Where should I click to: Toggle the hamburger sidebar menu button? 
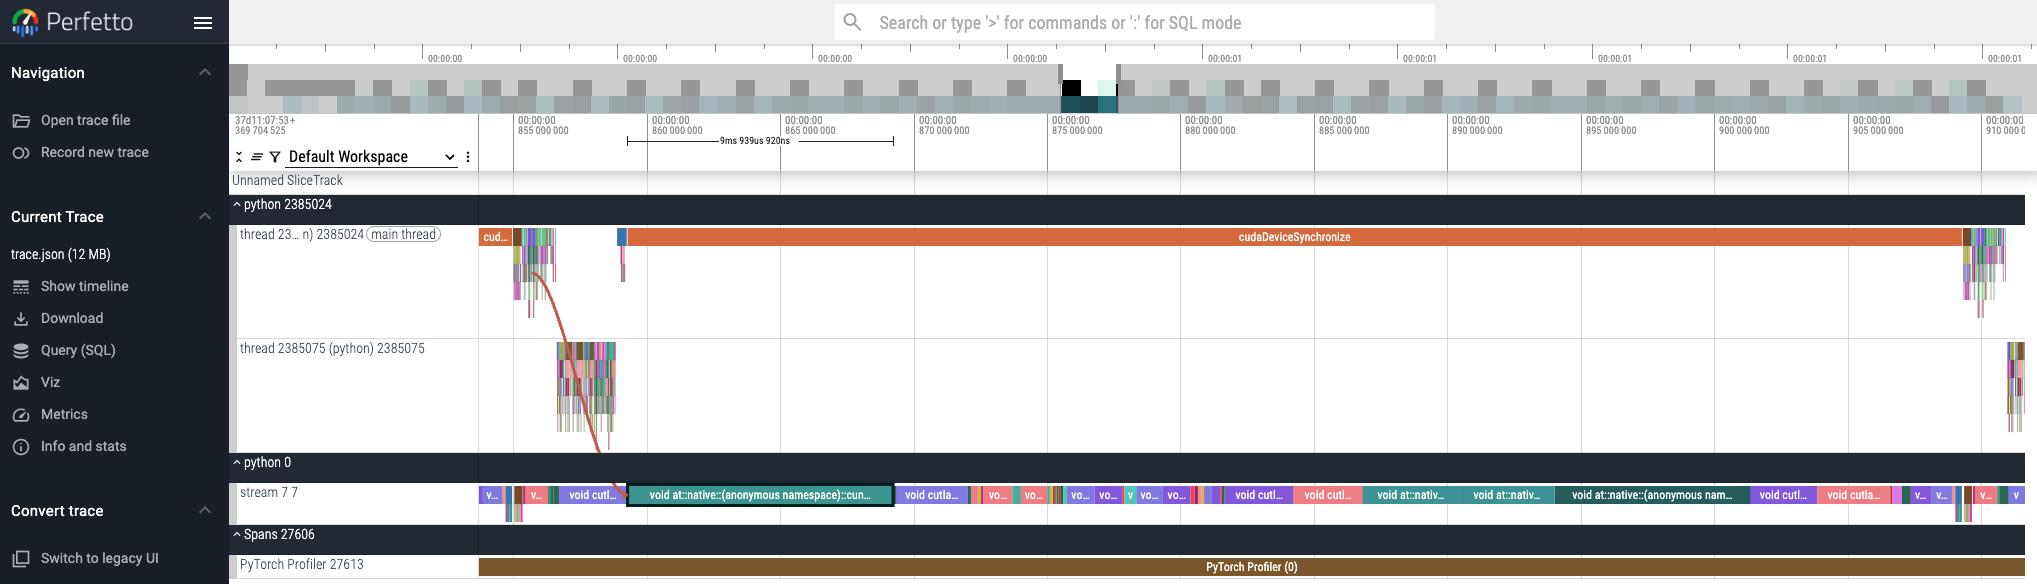click(x=203, y=23)
